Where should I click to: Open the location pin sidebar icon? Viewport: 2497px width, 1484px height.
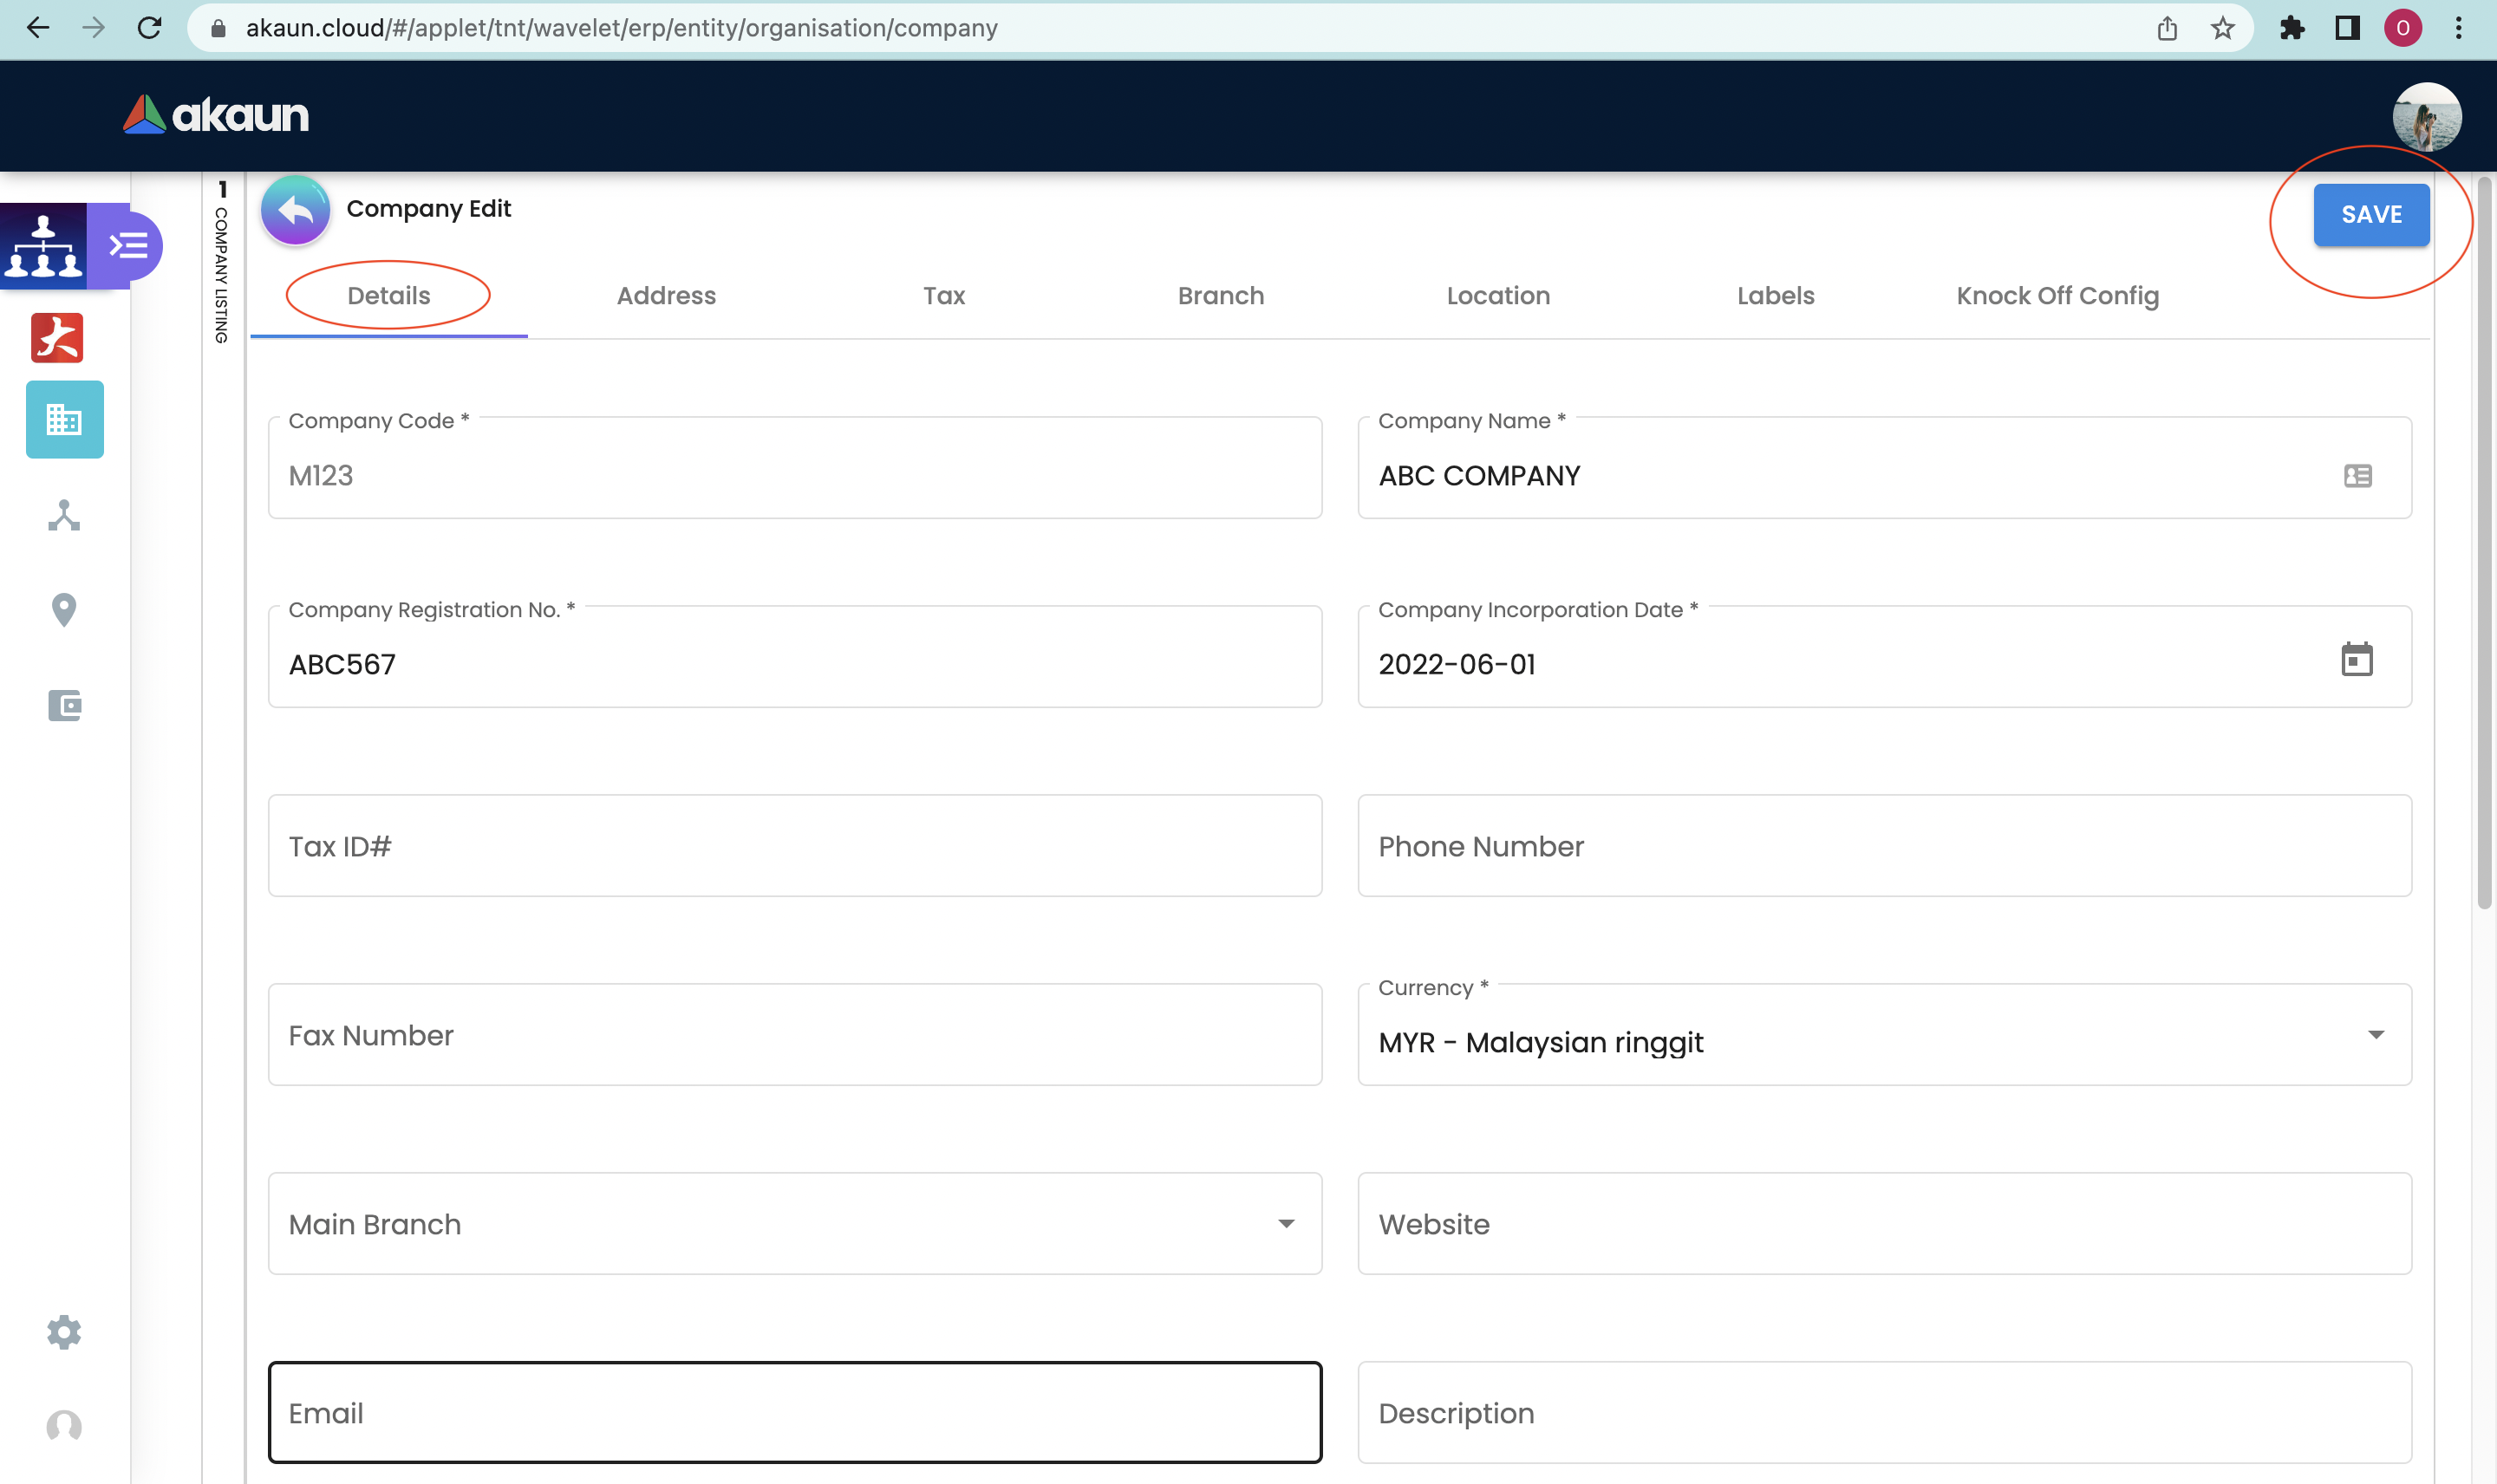click(64, 610)
